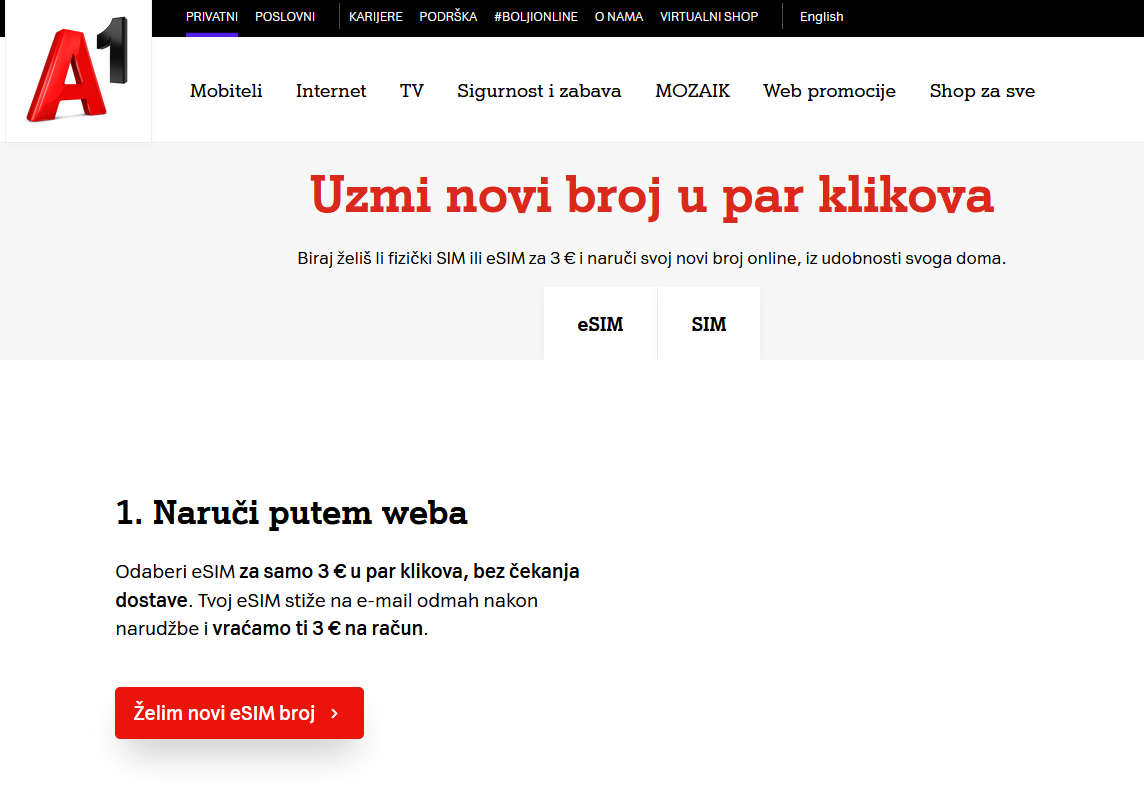Open the KARIJERE link
Viewport: 1144px width, 808px height.
point(376,17)
